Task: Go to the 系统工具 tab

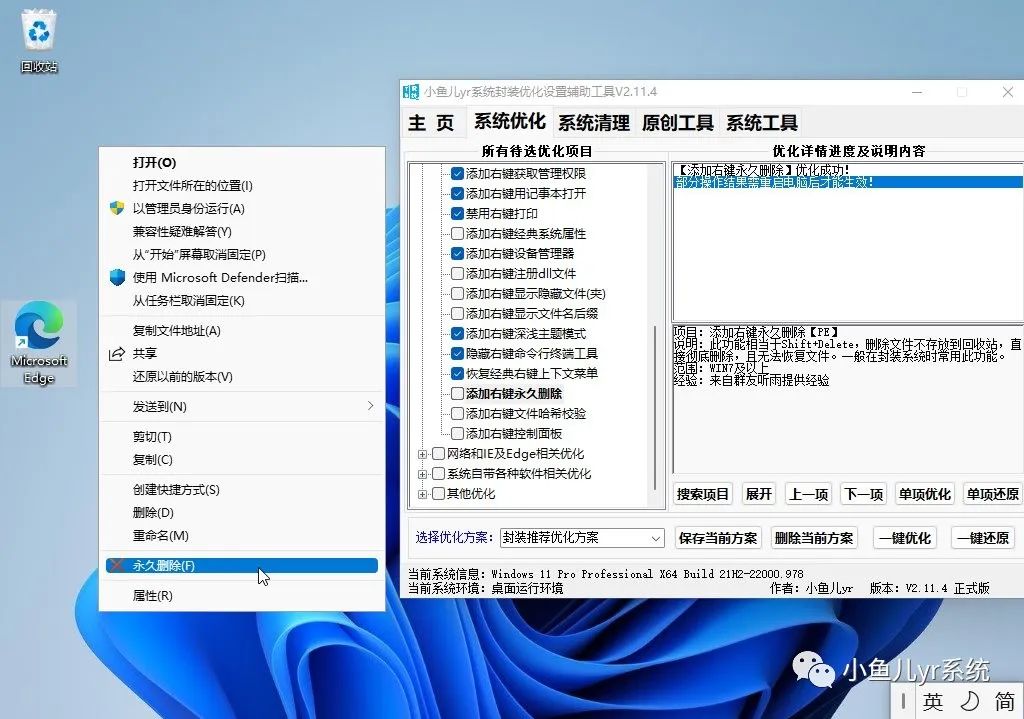Action: tap(761, 123)
